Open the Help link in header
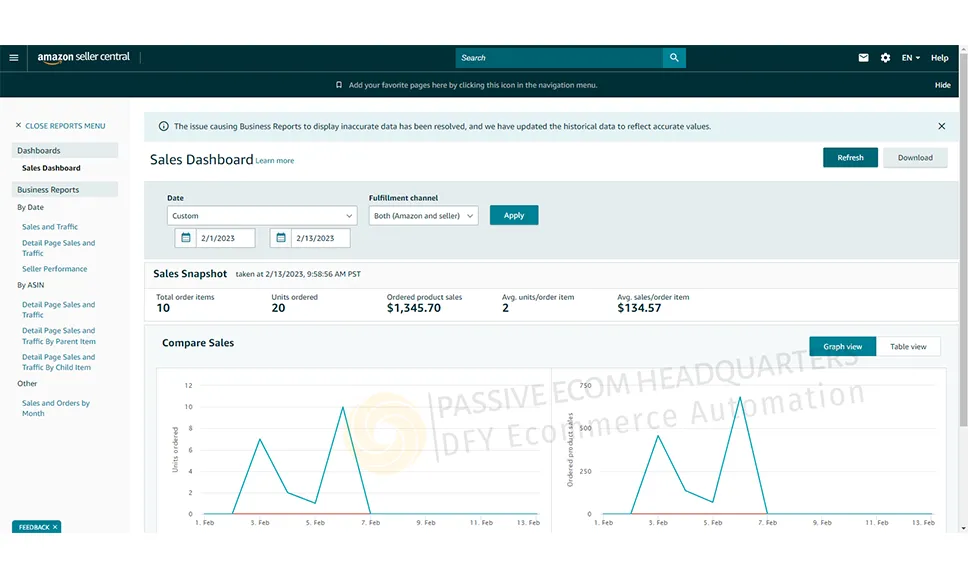The image size is (968, 579). [x=940, y=58]
